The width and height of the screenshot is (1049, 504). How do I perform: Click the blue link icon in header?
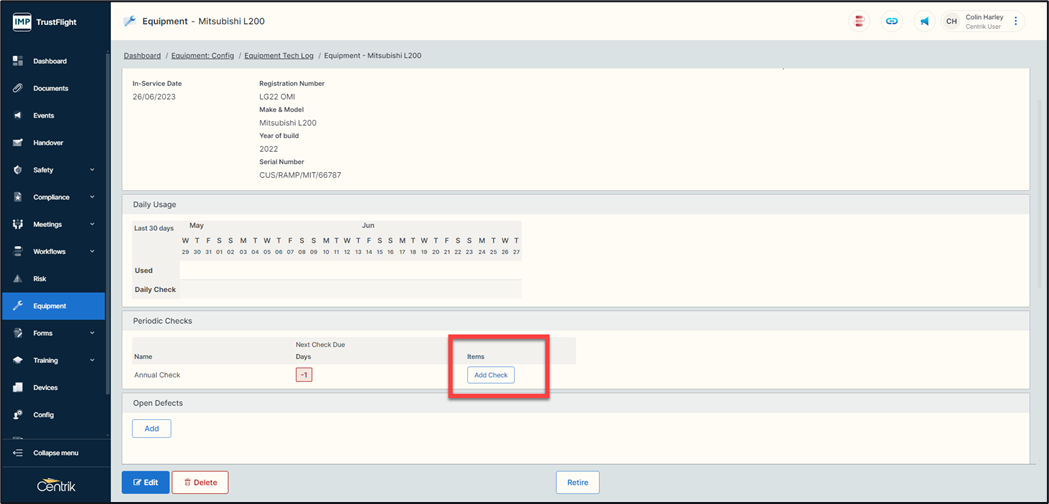pos(891,21)
